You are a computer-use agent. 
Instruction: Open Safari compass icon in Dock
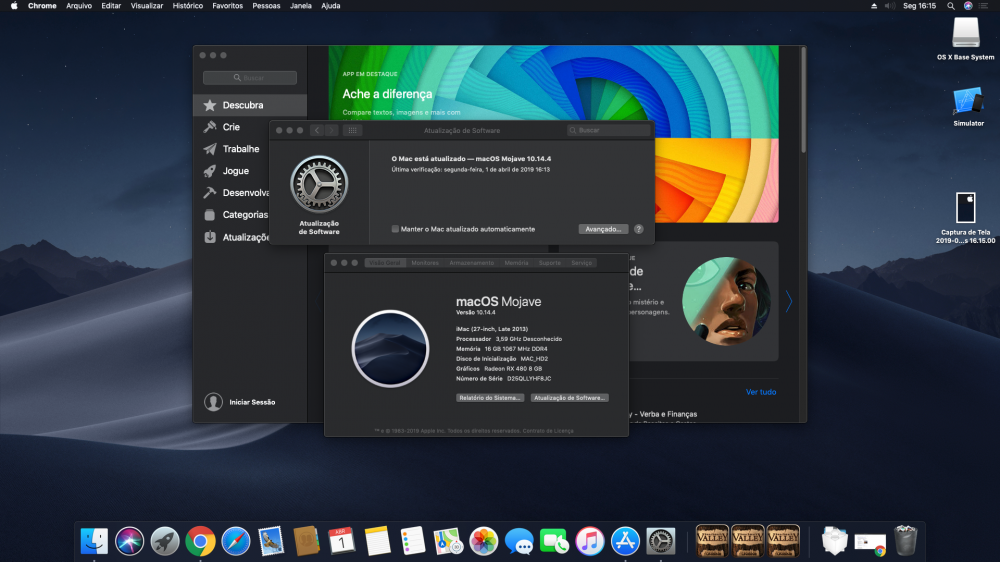[x=235, y=541]
